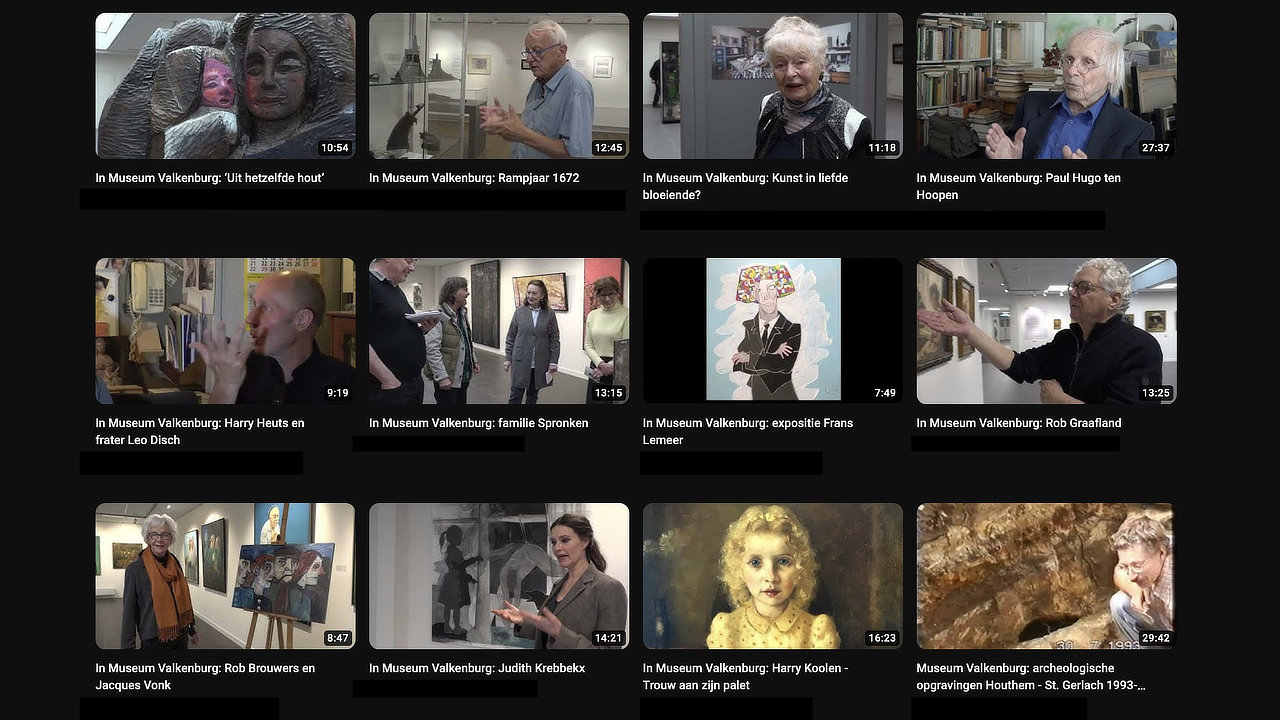The image size is (1280, 720).
Task: Open the Harry Koolen video thumbnail
Action: pos(772,576)
